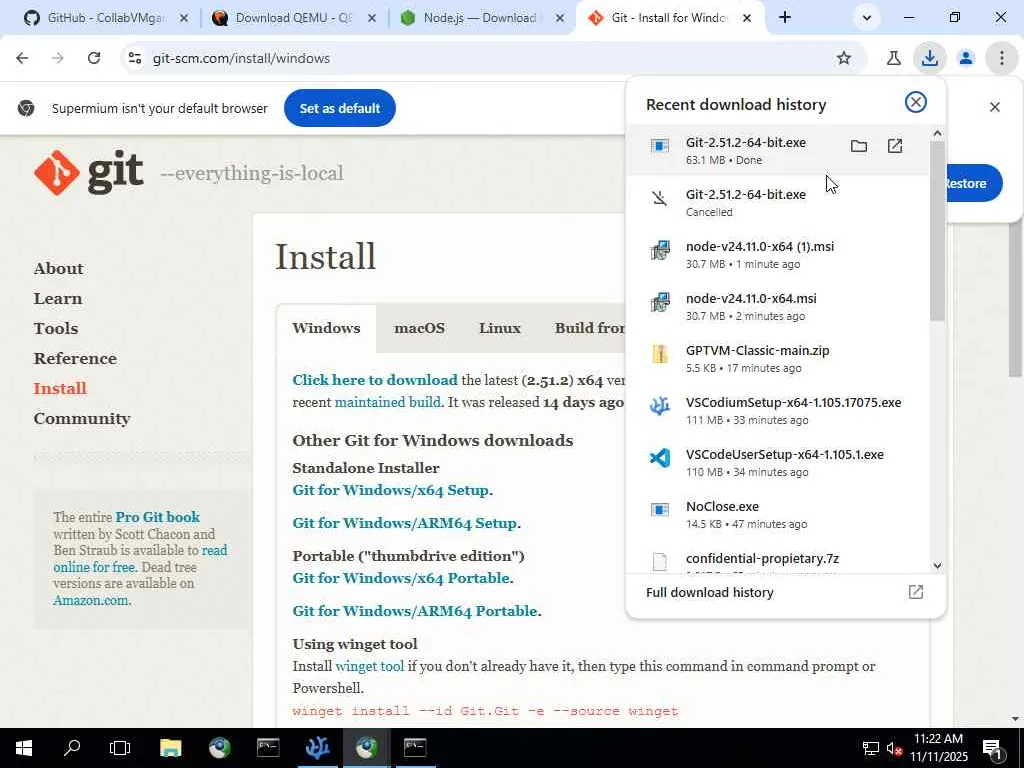Select the macOS install tab
The image size is (1024, 768).
point(419,328)
